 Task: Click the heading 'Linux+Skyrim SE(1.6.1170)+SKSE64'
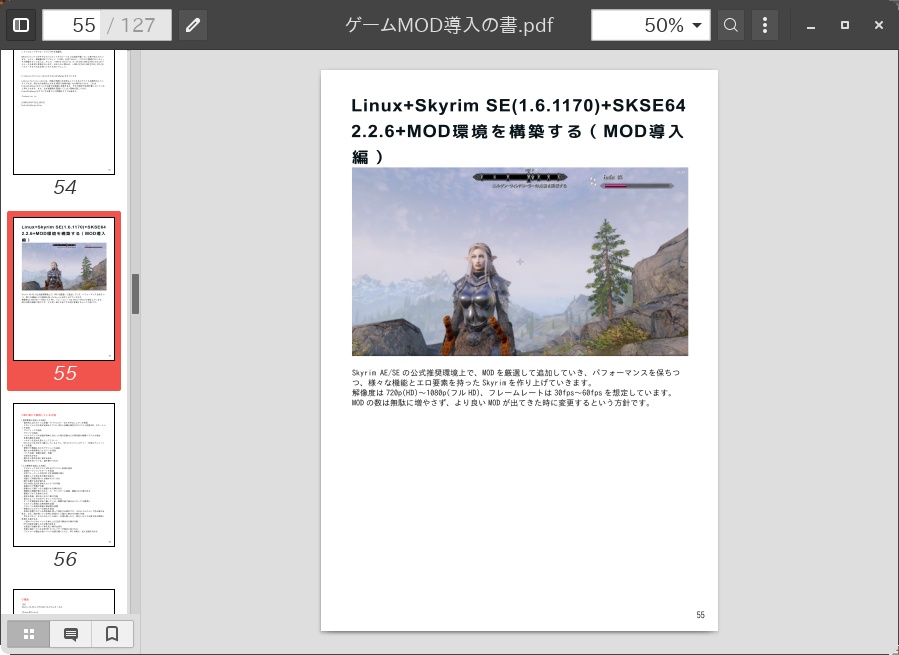518,106
